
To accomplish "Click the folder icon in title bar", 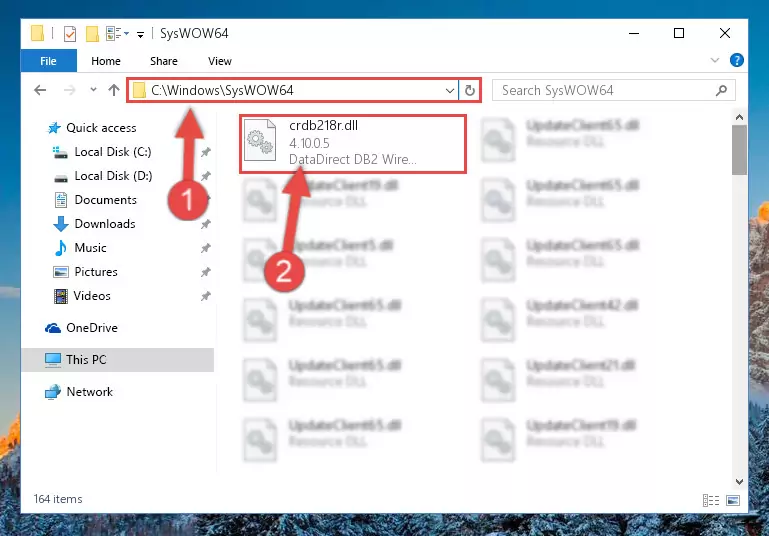I will (37, 33).
